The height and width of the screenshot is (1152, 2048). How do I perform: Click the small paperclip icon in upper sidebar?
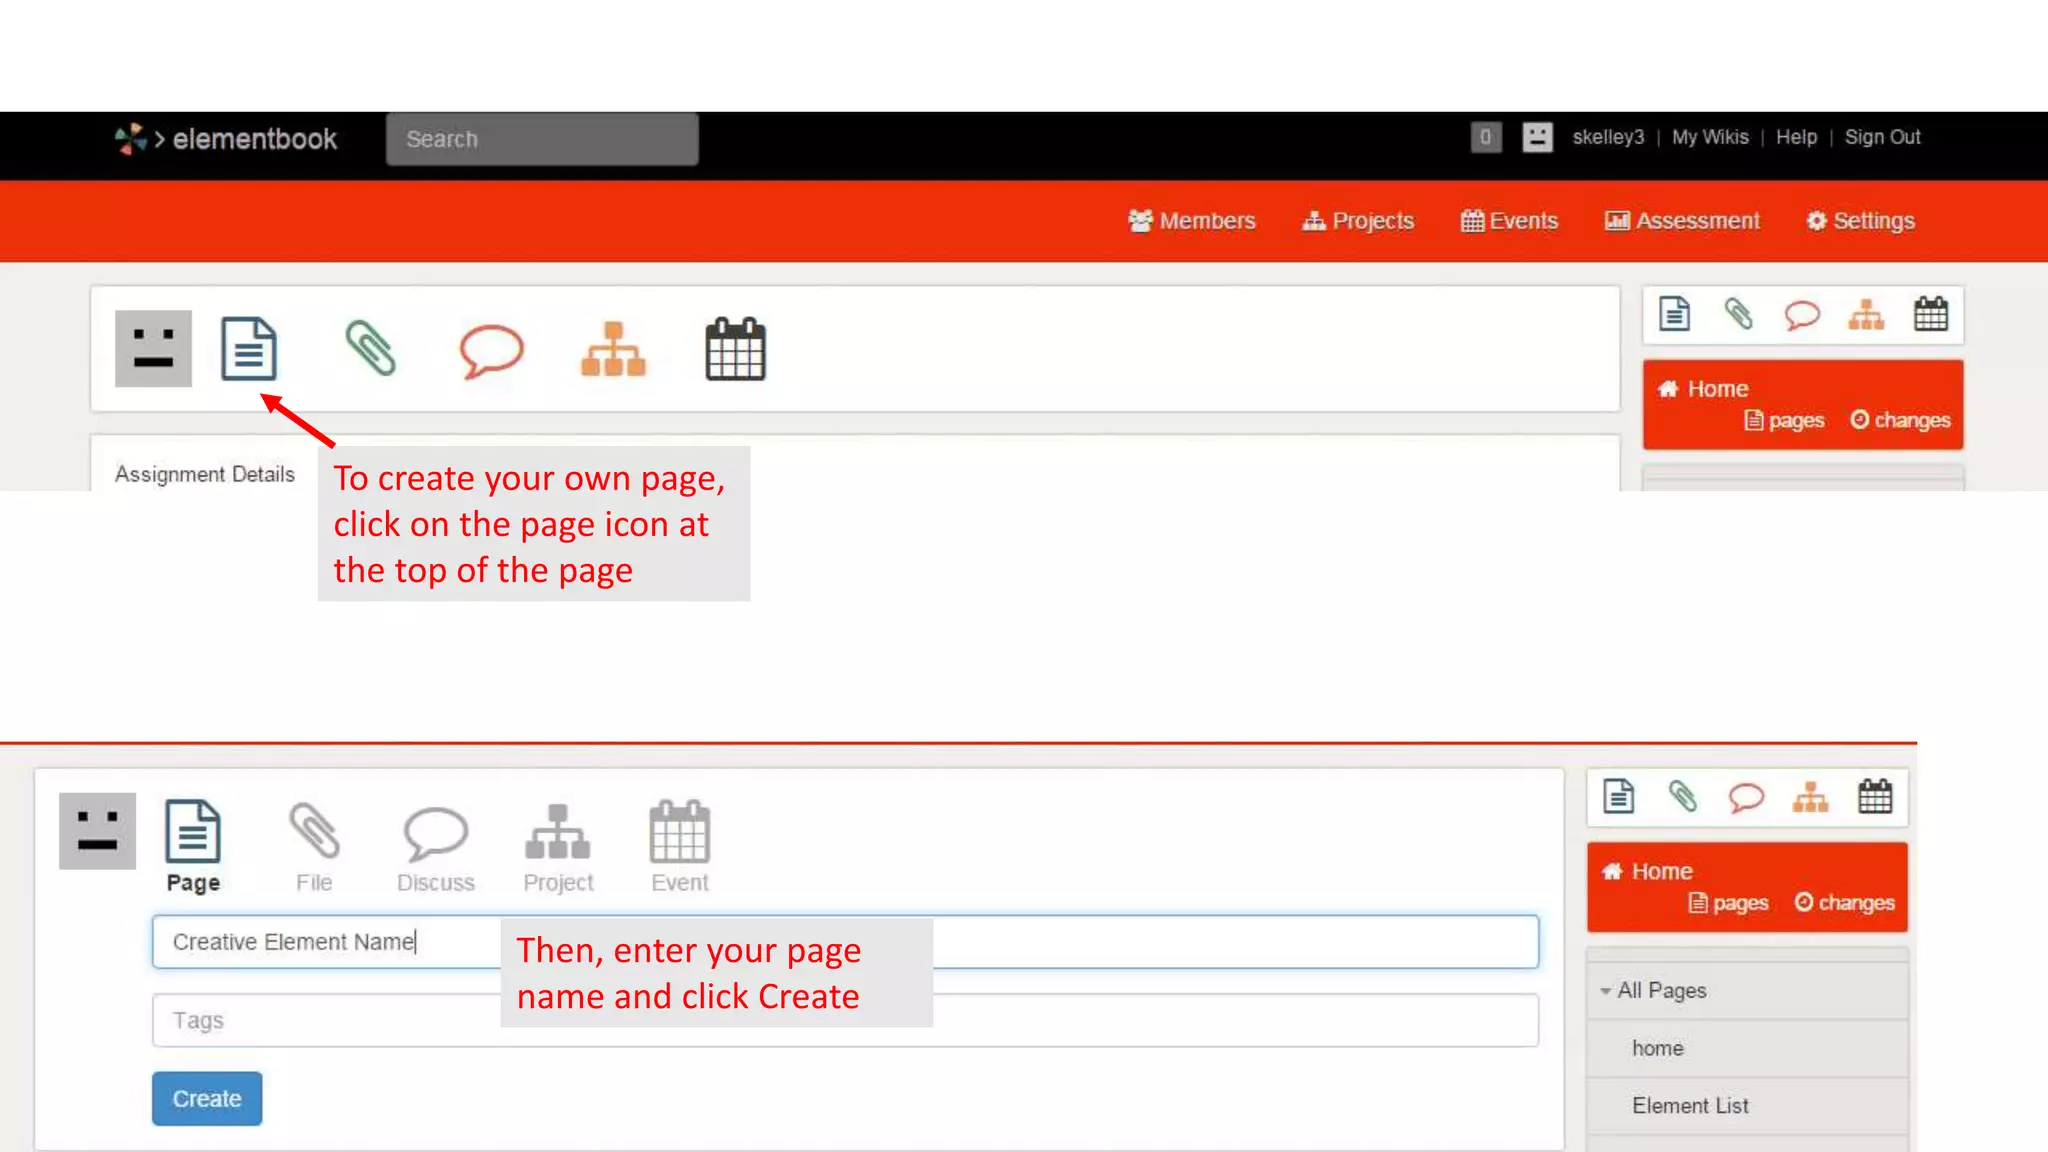pyautogui.click(x=1738, y=314)
